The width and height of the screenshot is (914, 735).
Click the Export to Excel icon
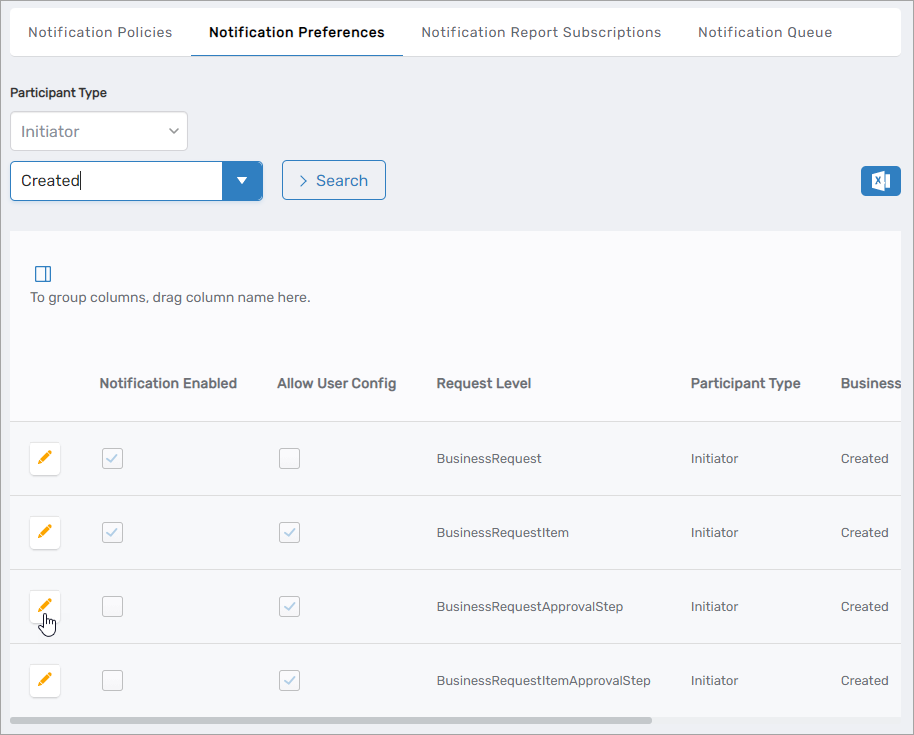880,181
